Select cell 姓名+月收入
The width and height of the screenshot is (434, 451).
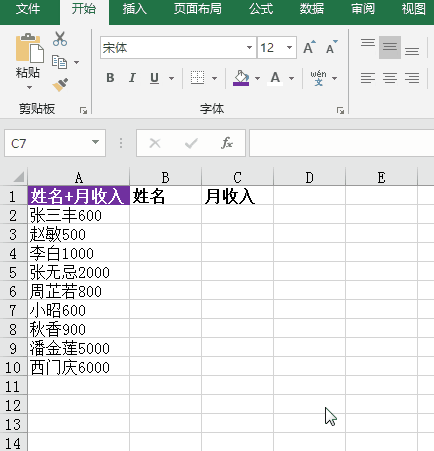pos(79,196)
